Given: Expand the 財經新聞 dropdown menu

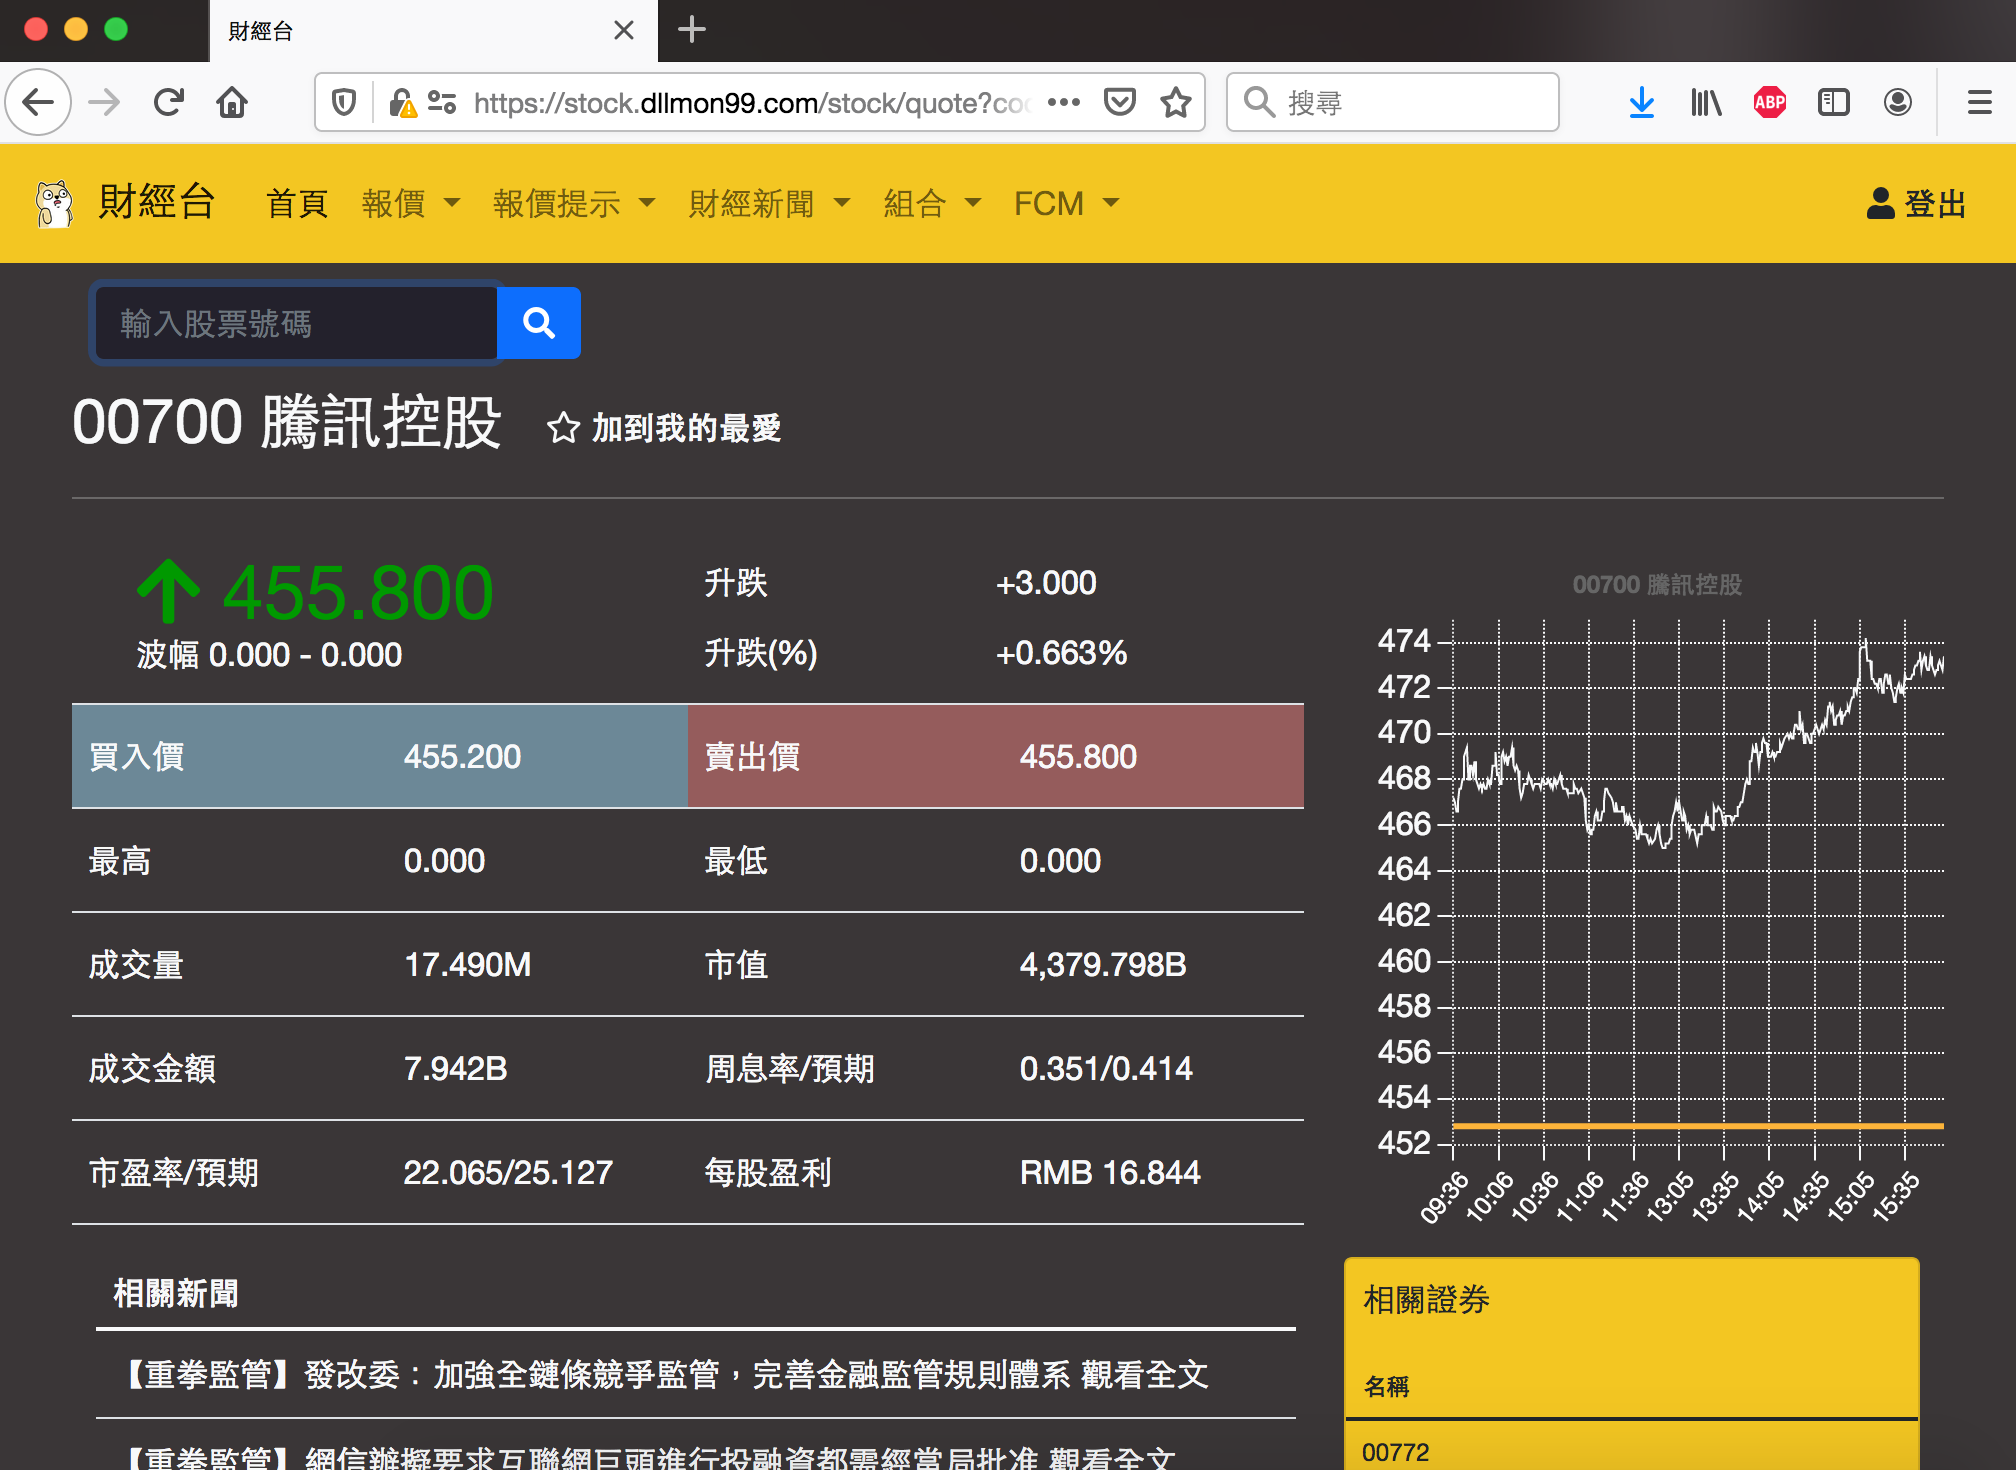Looking at the screenshot, I should [x=768, y=204].
